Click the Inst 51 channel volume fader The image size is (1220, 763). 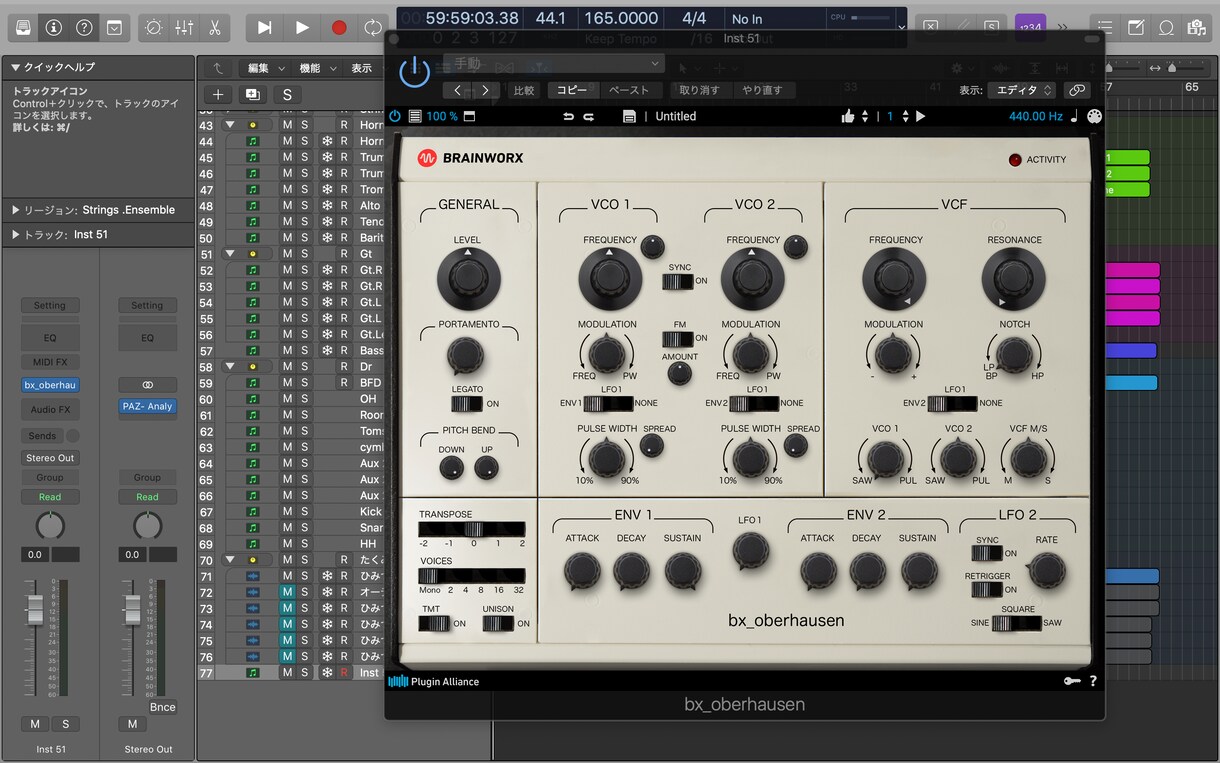35,609
